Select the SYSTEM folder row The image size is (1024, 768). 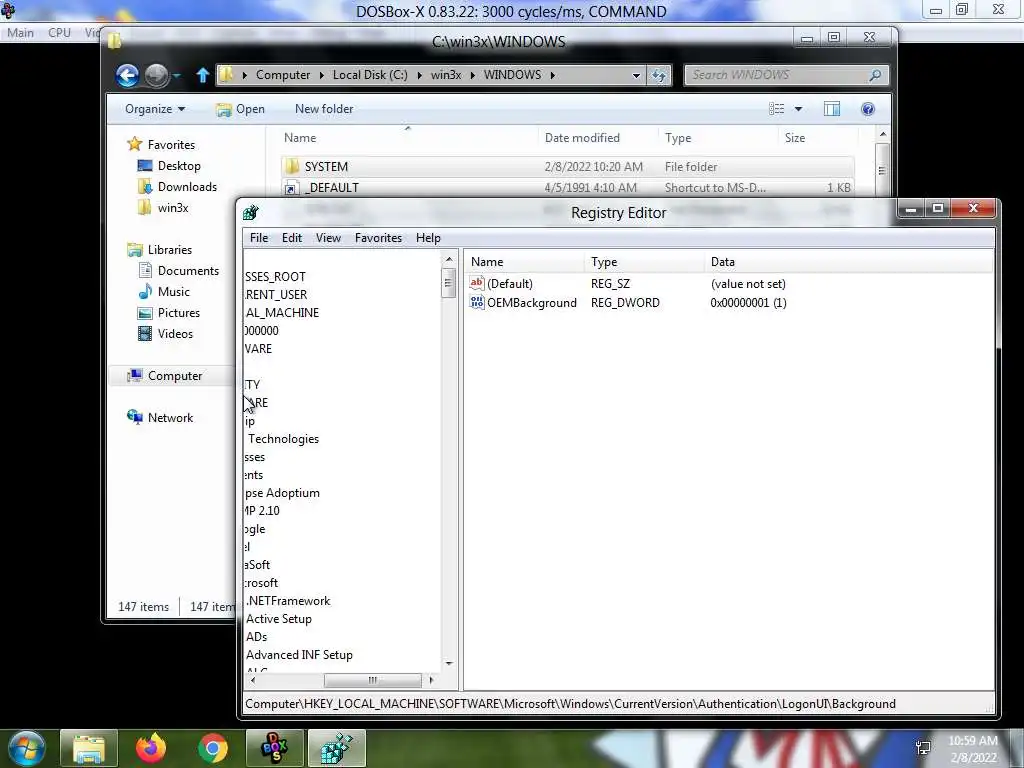tap(567, 167)
